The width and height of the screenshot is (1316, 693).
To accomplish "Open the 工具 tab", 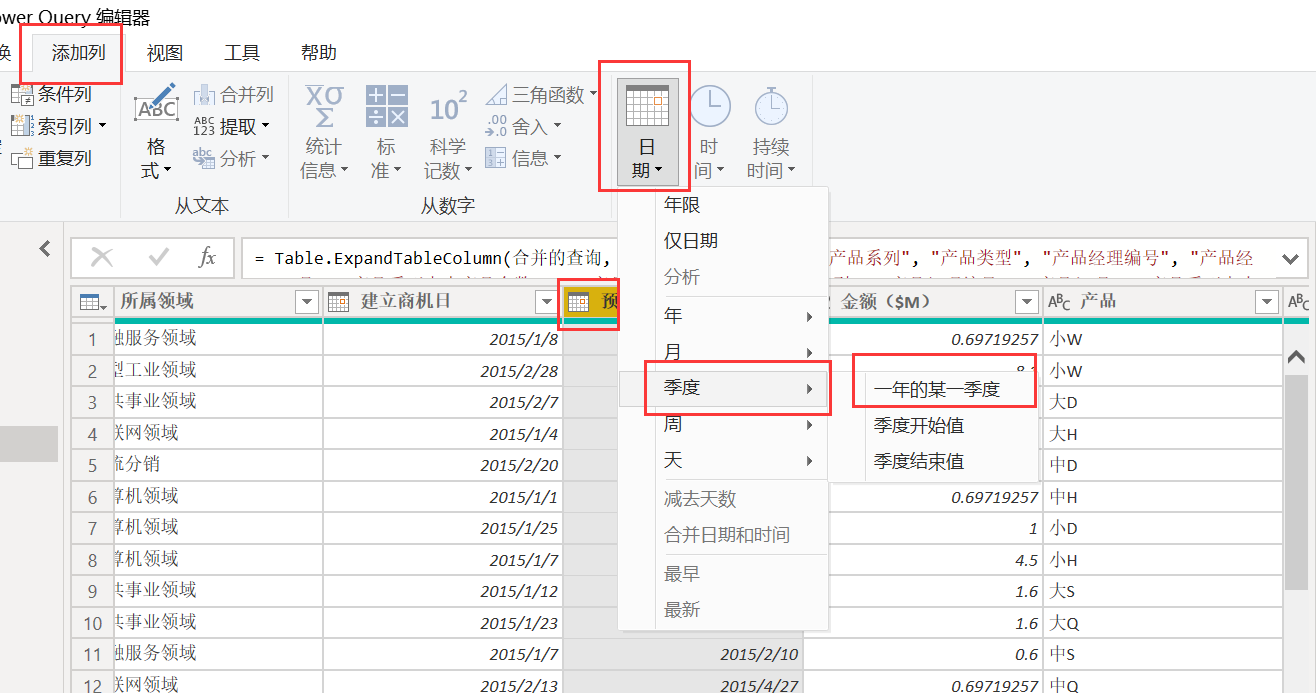I will point(241,53).
